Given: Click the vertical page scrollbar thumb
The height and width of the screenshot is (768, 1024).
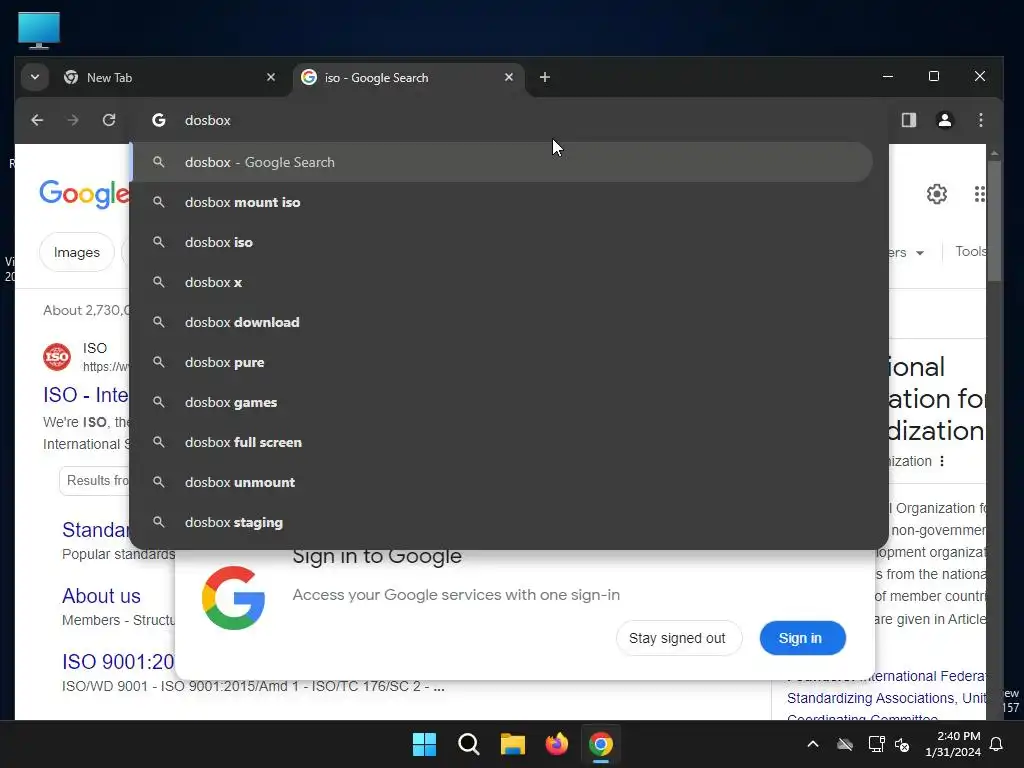Looking at the screenshot, I should click(x=994, y=221).
